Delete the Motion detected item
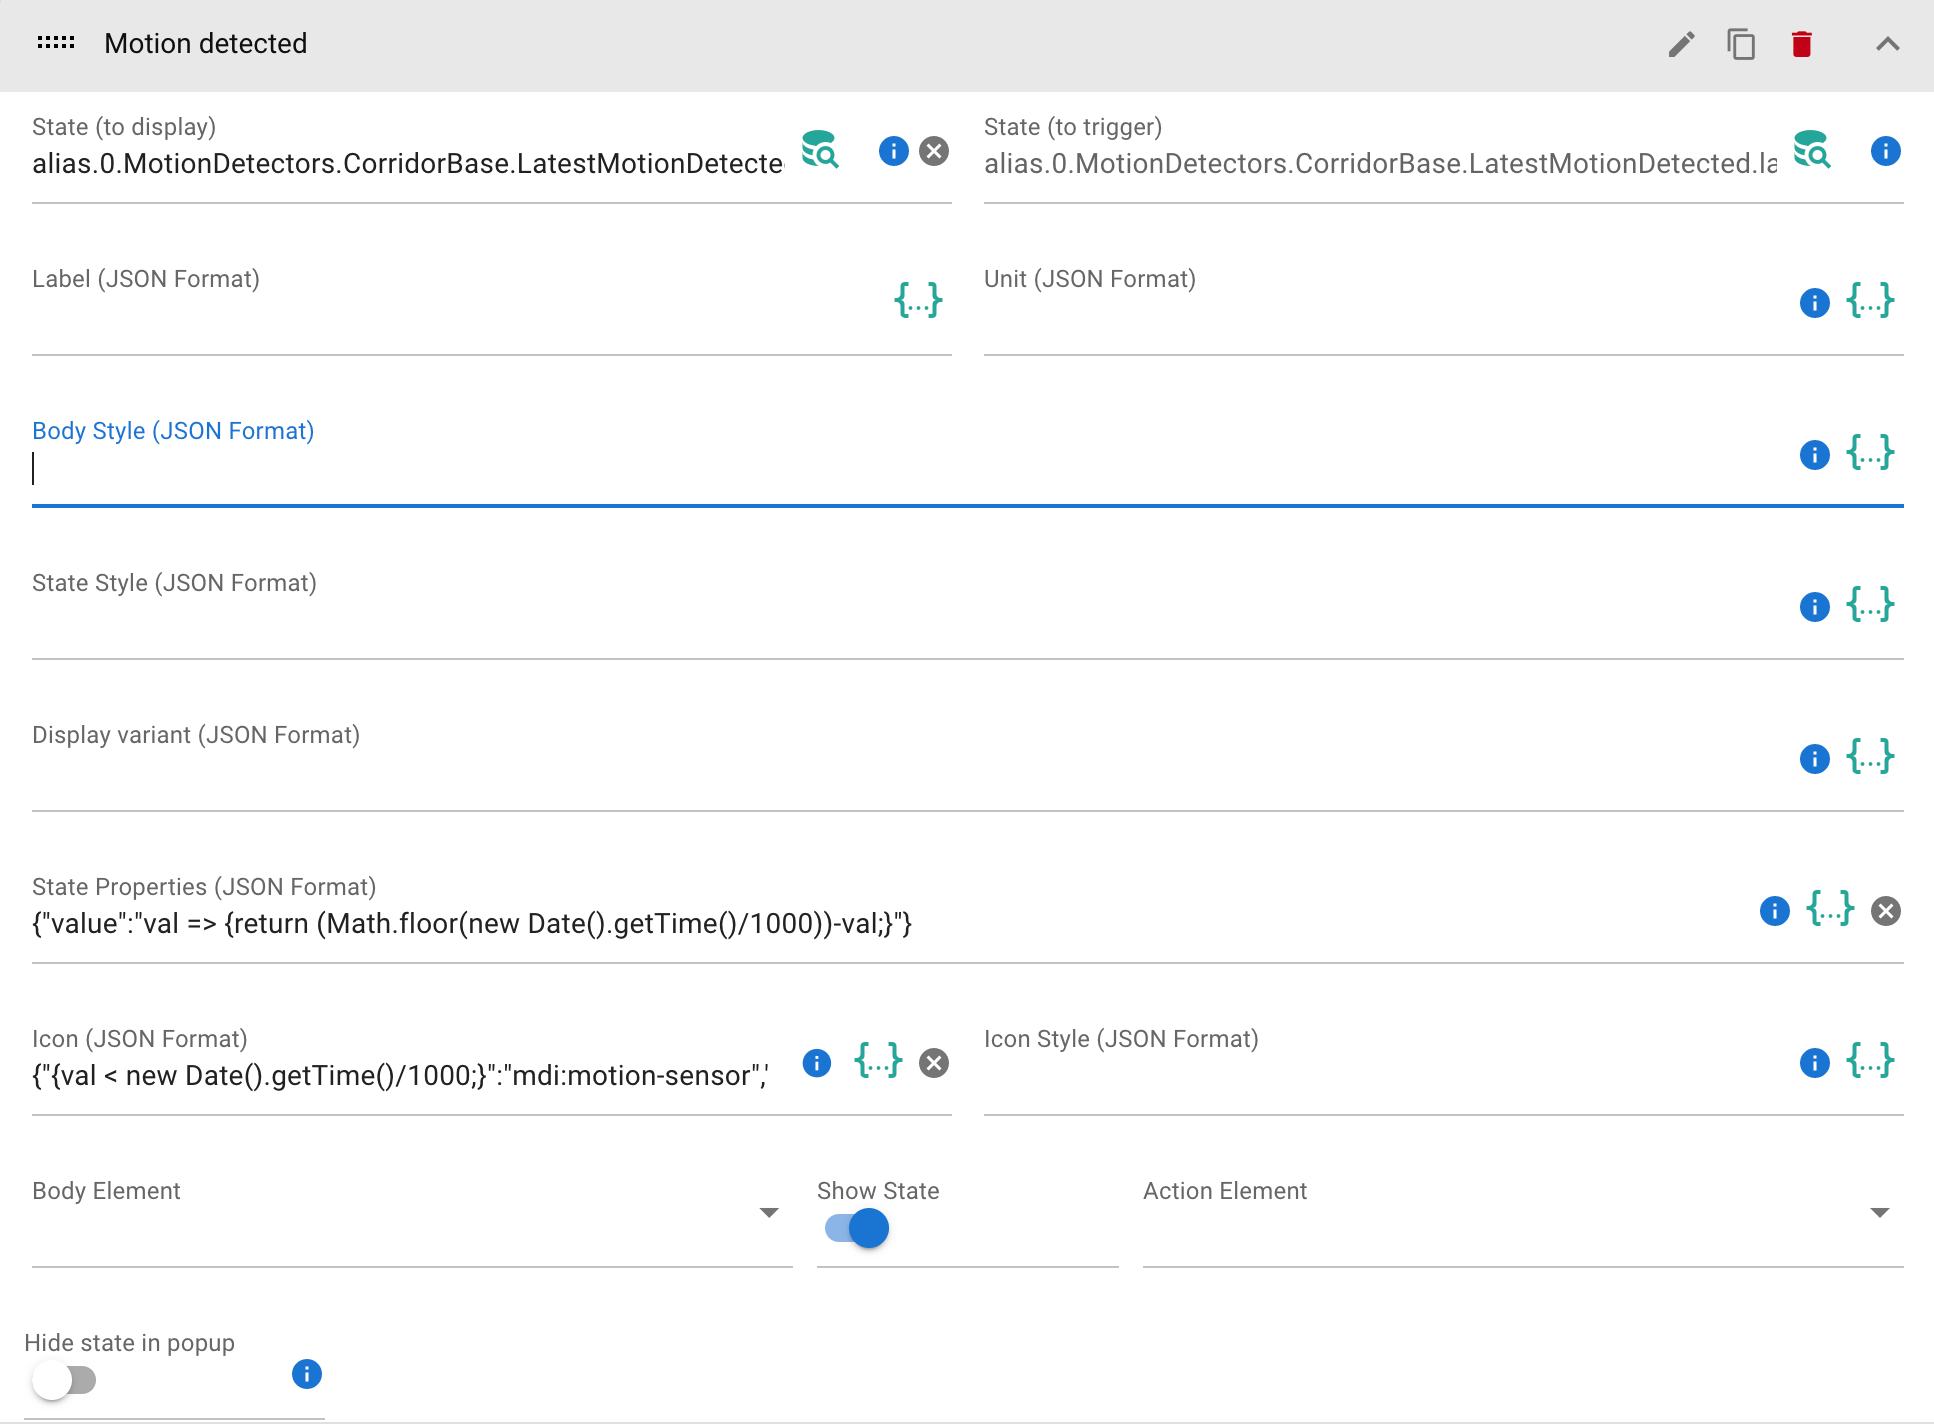This screenshot has width=1934, height=1426. 1802,44
